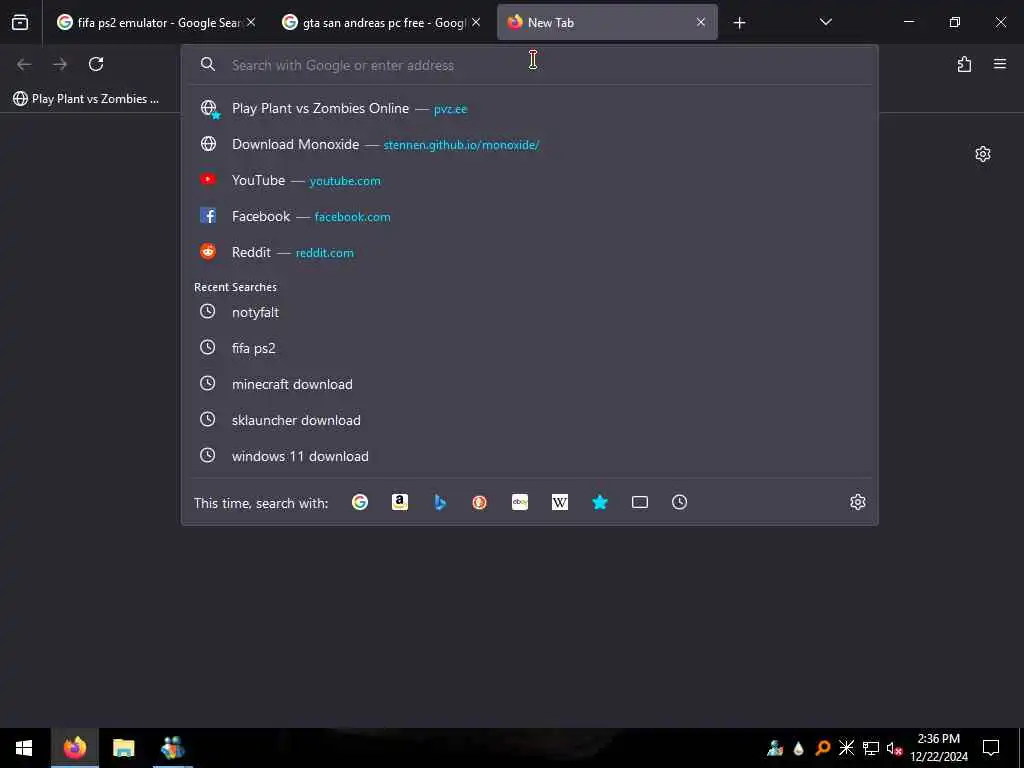Search this time with Amazon
The width and height of the screenshot is (1024, 768).
coord(400,502)
